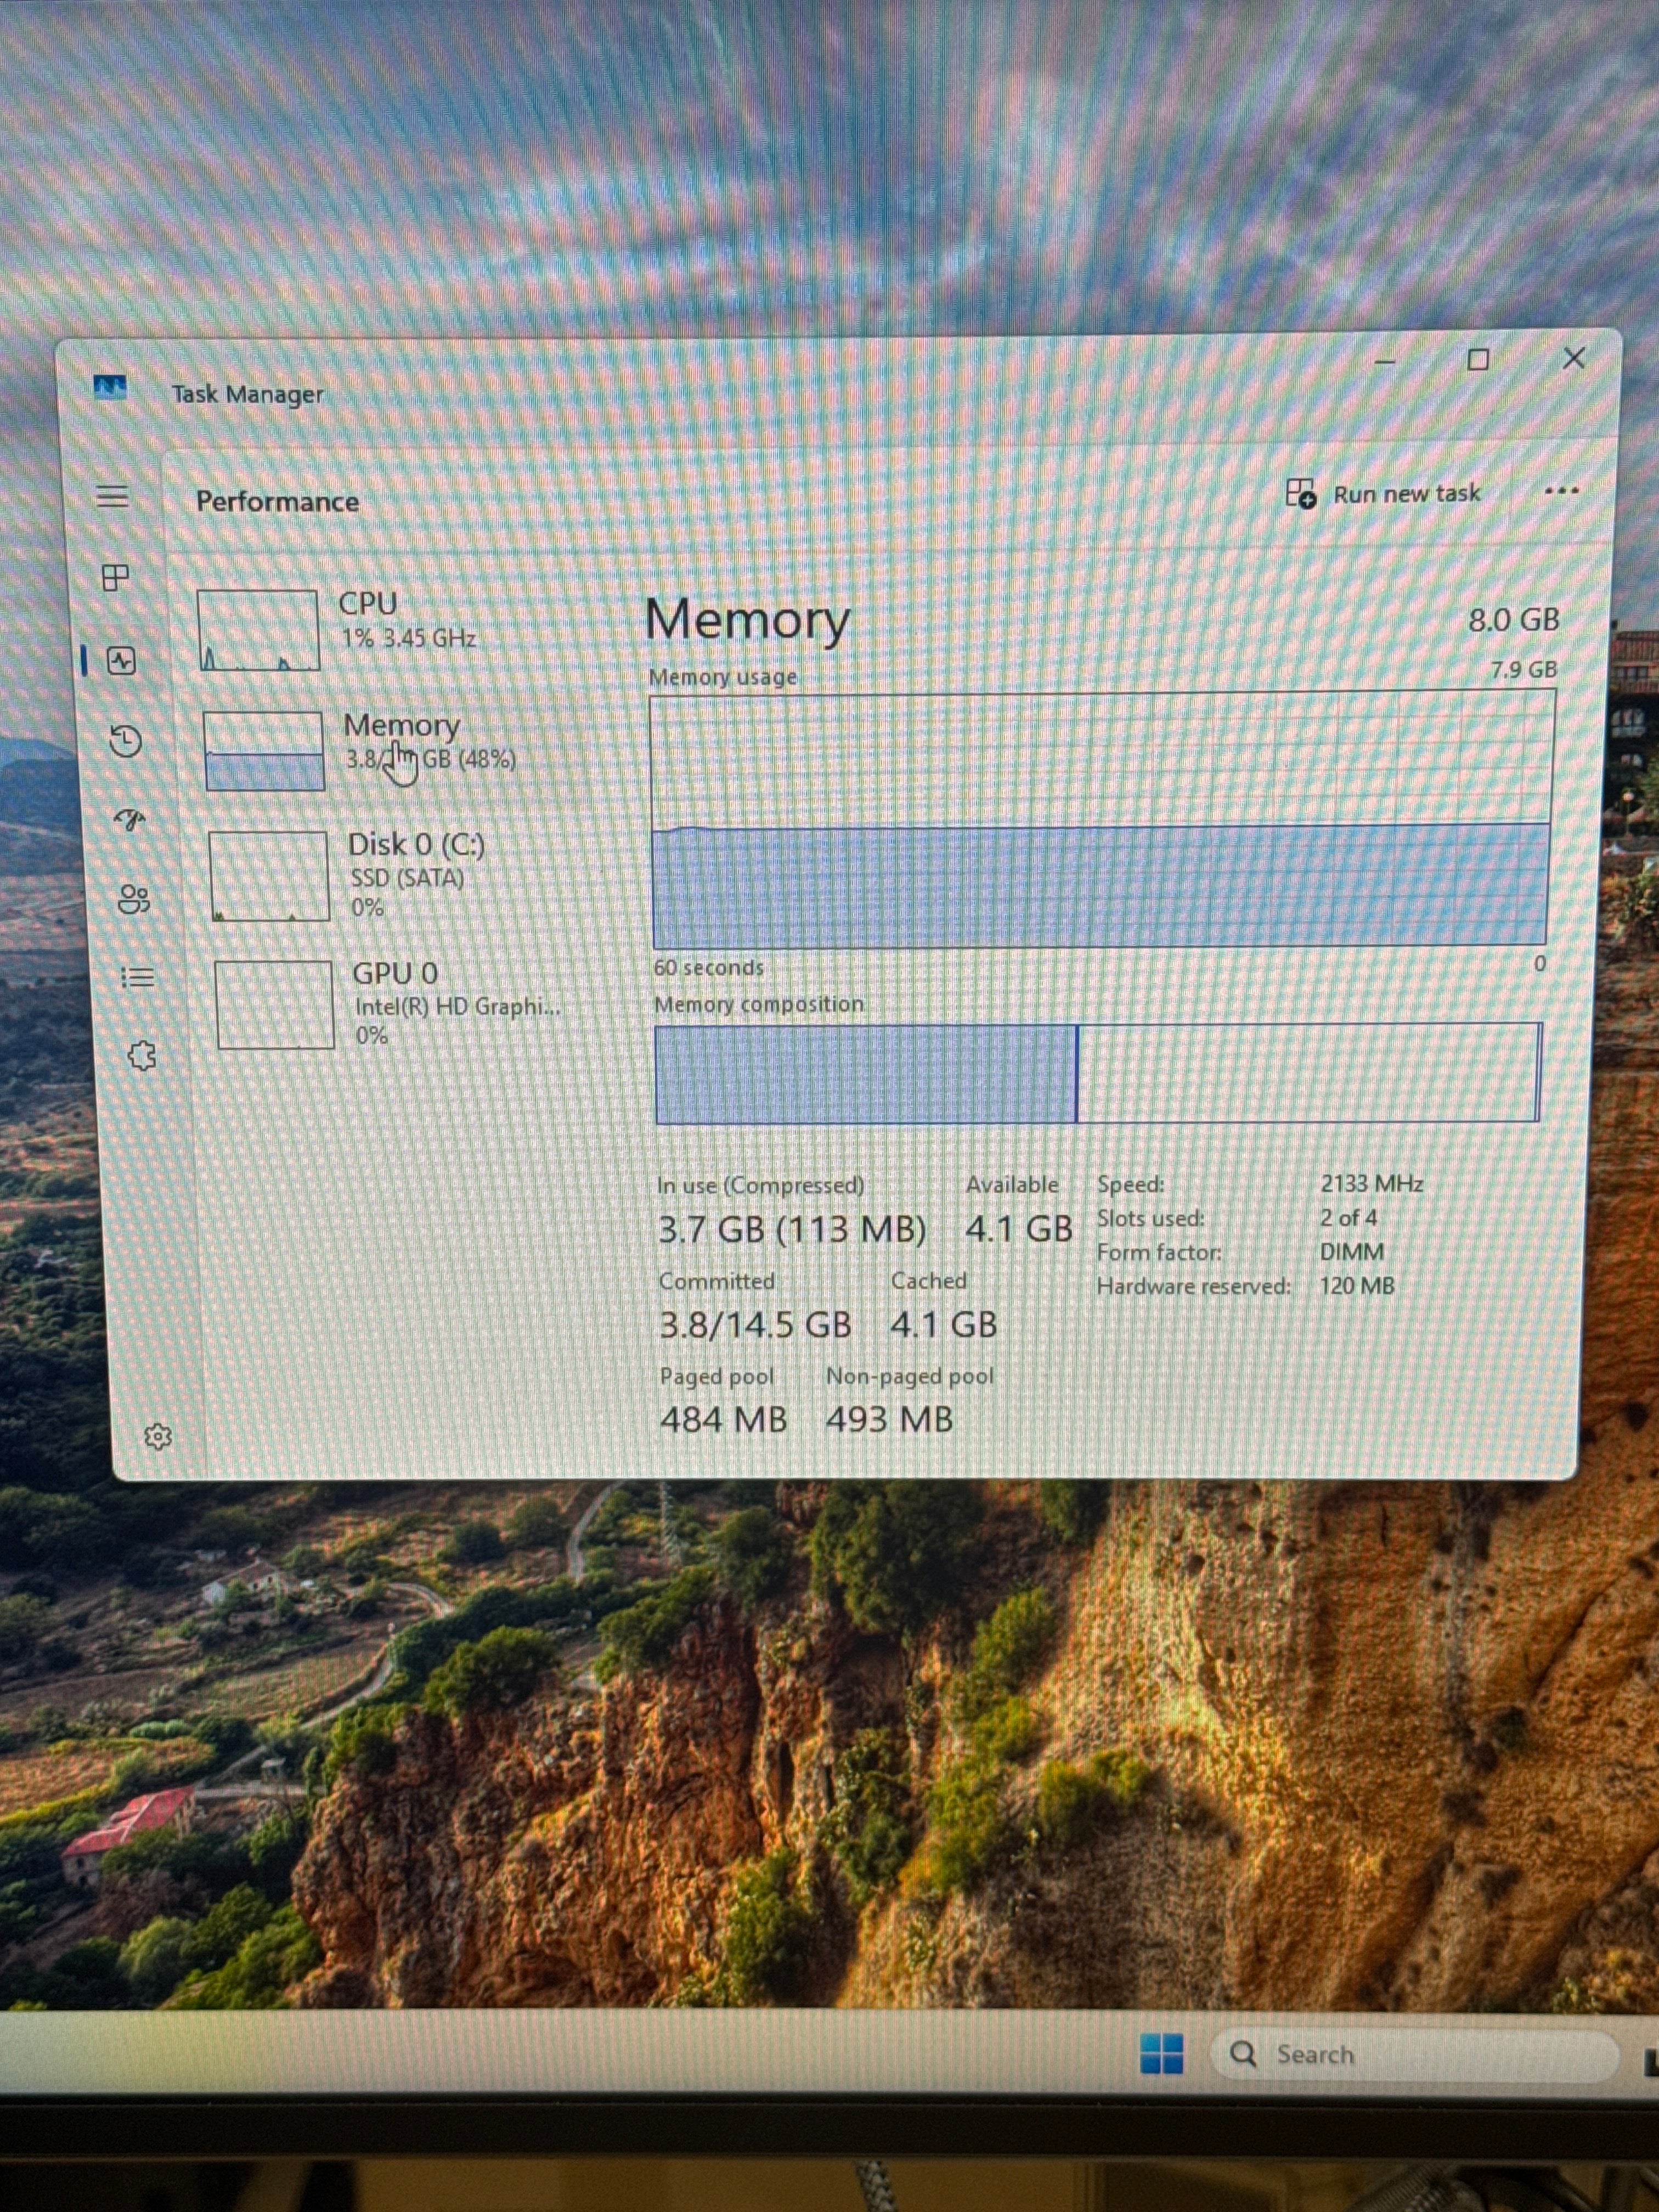Click the Cached value 4.1 GB

[x=943, y=1325]
